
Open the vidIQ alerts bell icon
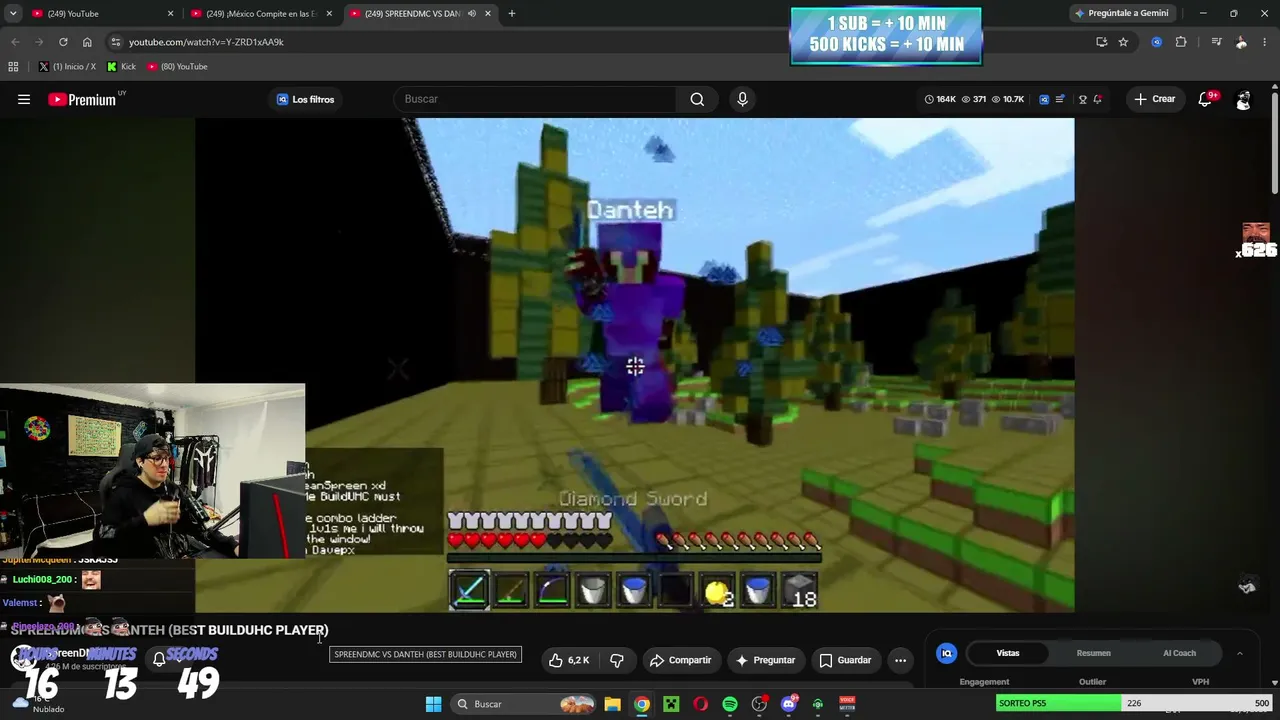tap(1098, 99)
